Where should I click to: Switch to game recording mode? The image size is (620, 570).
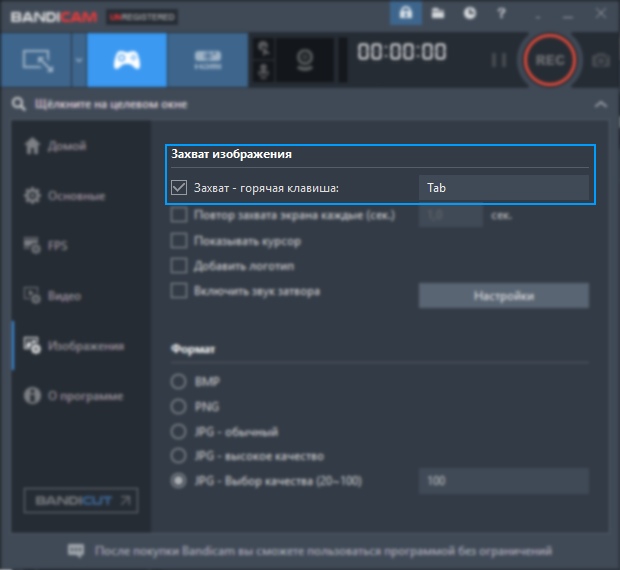click(127, 60)
